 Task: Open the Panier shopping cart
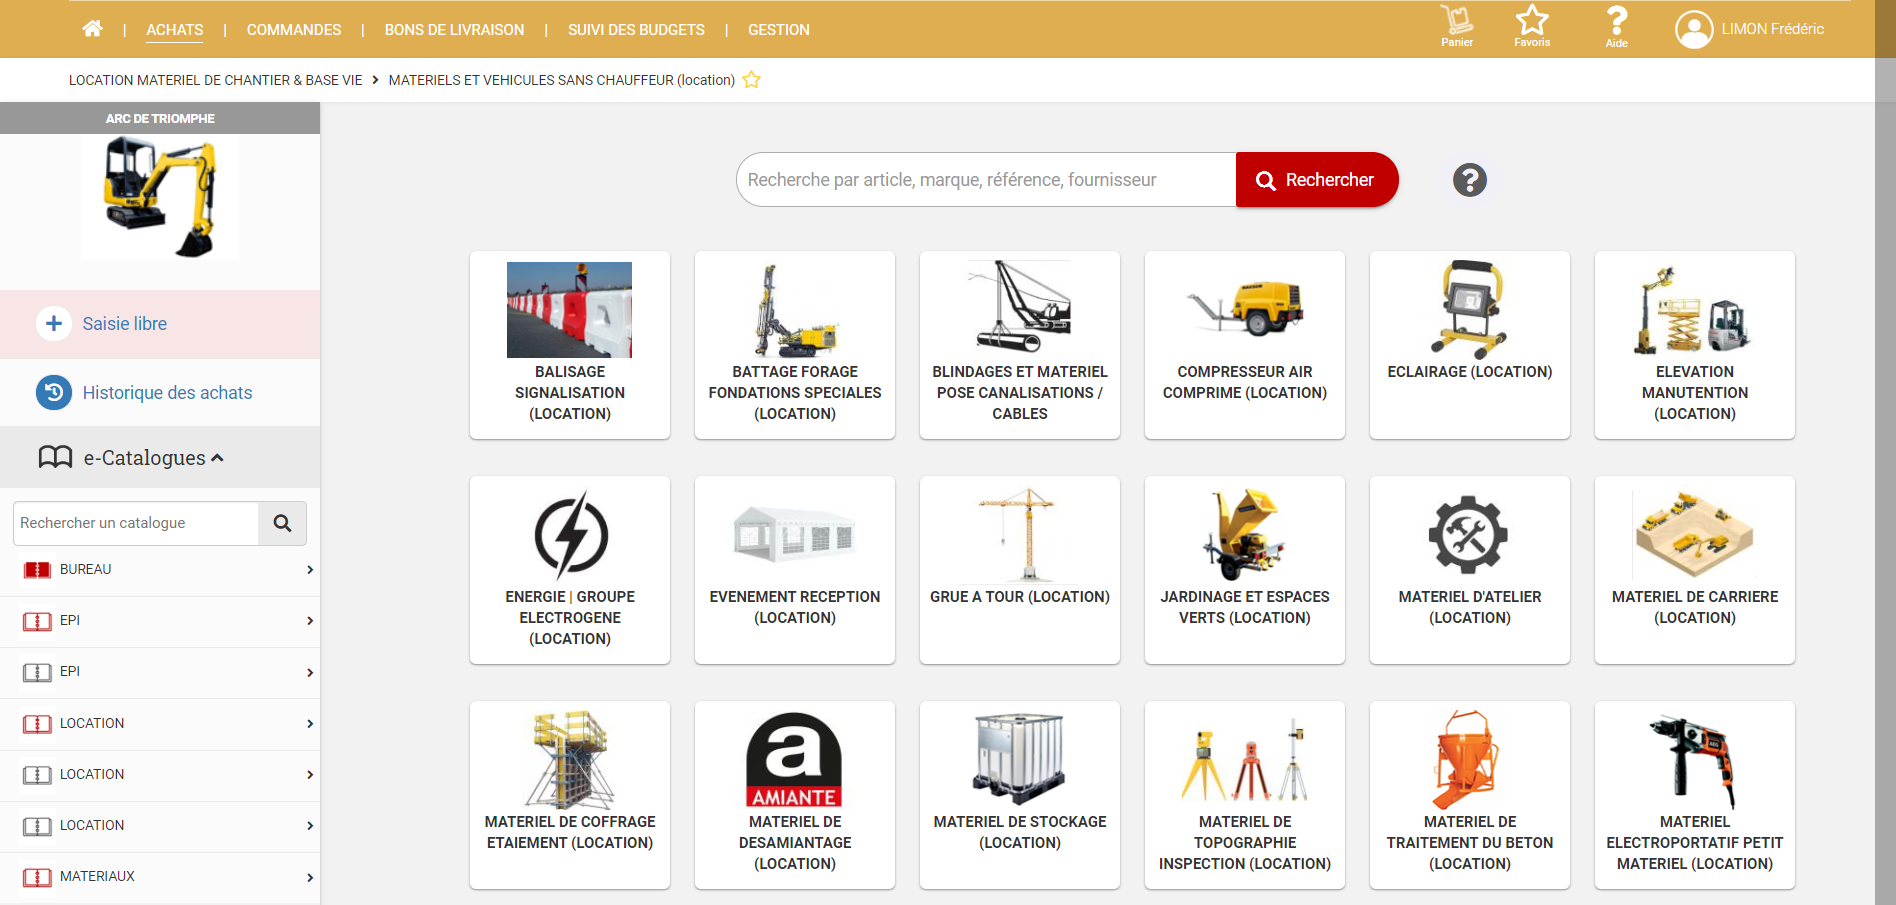pos(1456,26)
